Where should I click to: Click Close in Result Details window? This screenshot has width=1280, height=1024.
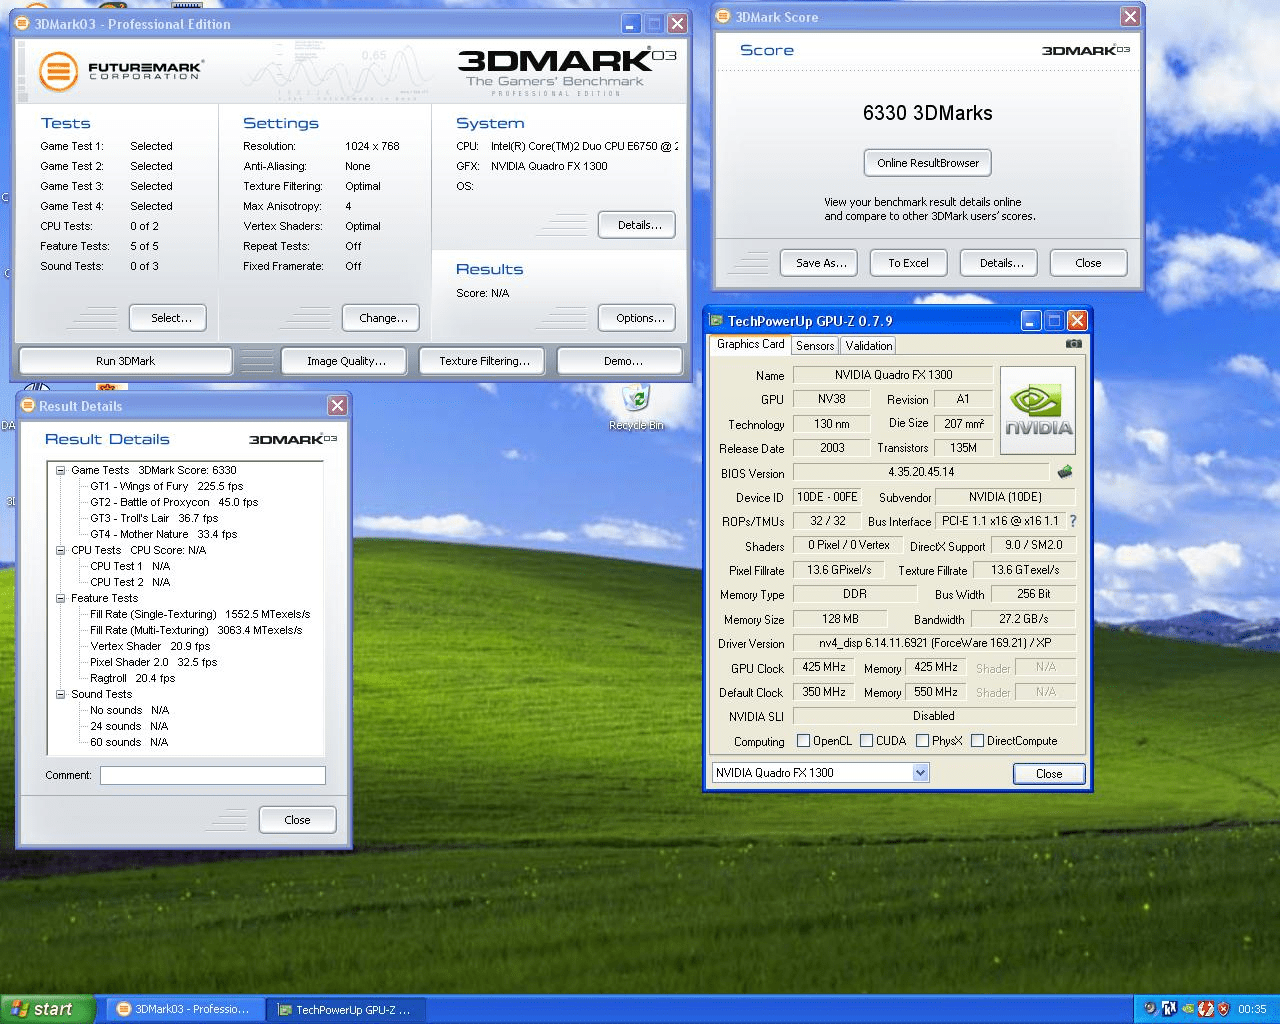tap(297, 820)
